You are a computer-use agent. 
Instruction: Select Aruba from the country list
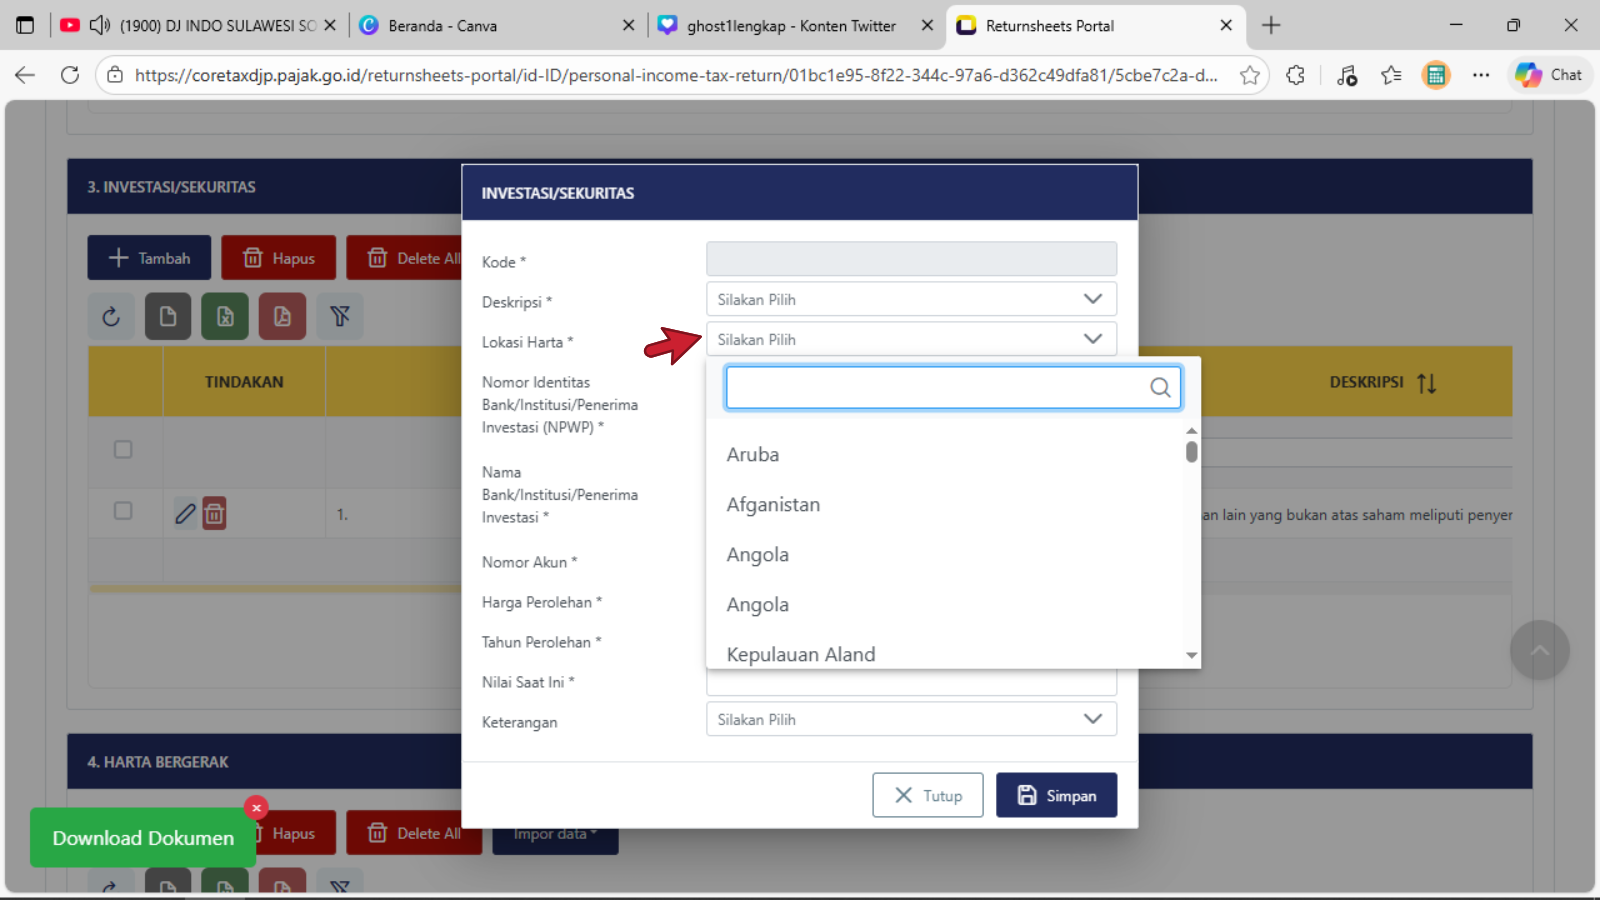(753, 455)
